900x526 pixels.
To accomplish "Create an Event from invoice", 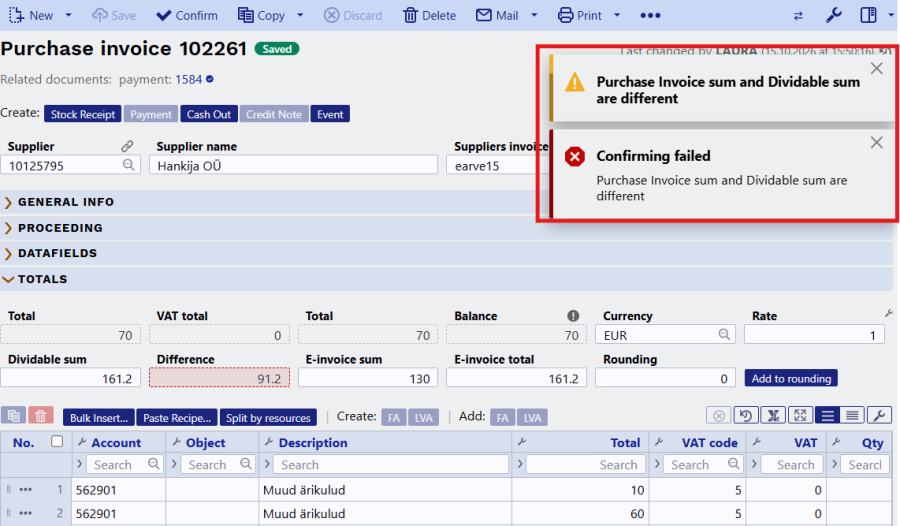I will pos(330,114).
